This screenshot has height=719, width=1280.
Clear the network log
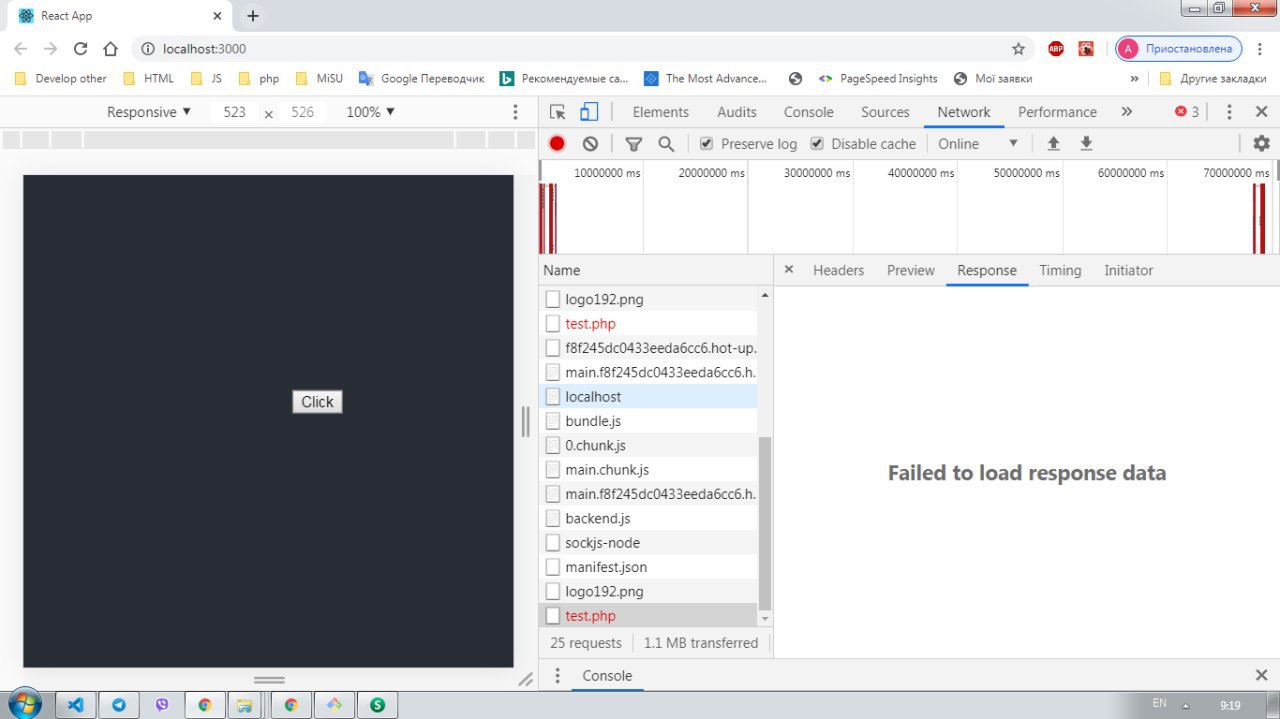pyautogui.click(x=590, y=144)
